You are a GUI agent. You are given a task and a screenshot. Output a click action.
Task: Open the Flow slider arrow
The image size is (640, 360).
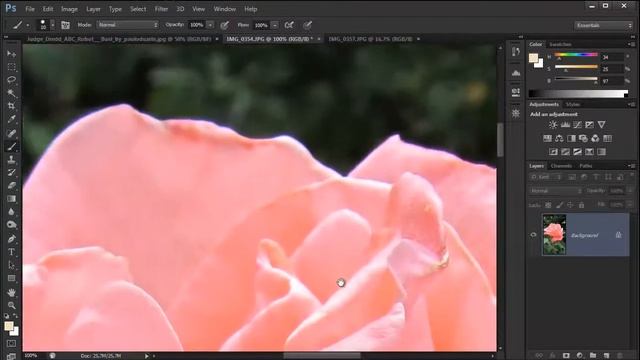(x=275, y=25)
